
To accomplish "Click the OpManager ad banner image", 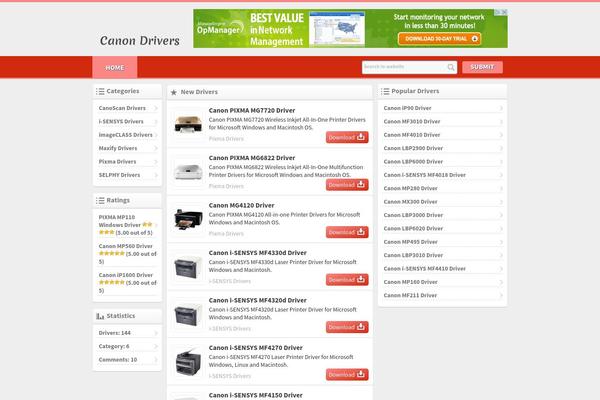I will coord(351,29).
